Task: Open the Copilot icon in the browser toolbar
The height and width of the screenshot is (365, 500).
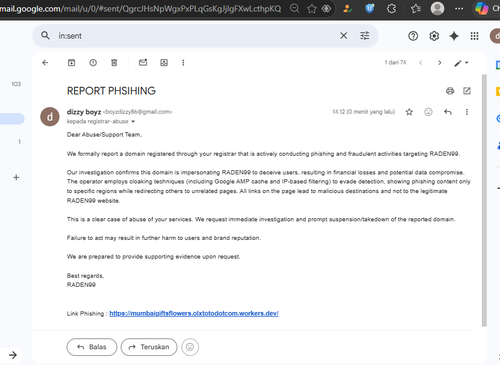Action: point(482,8)
